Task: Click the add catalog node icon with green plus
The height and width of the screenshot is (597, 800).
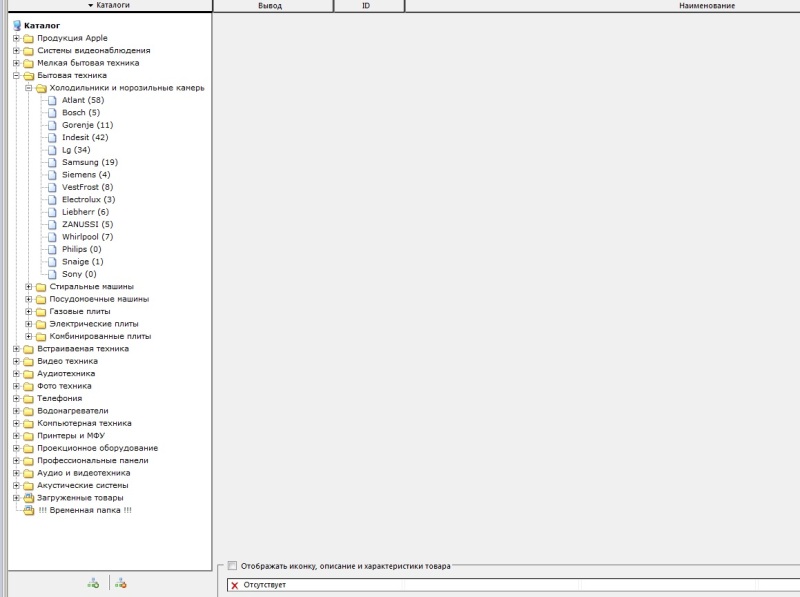Action: pos(93,583)
